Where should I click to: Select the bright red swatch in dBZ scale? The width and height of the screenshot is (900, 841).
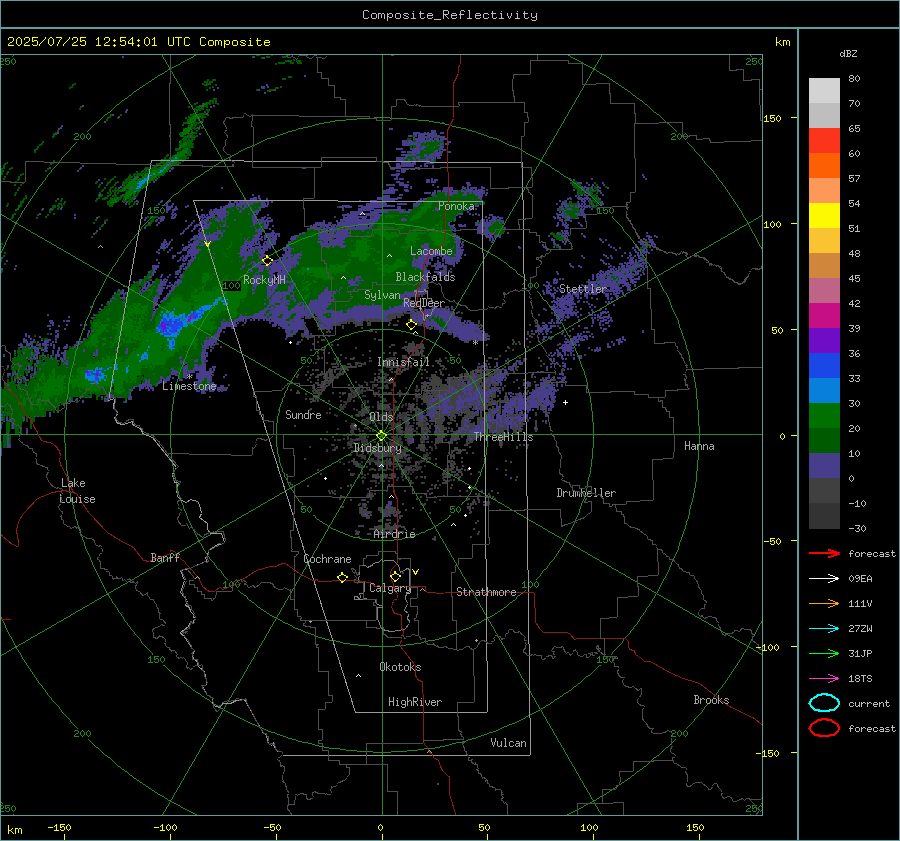824,141
